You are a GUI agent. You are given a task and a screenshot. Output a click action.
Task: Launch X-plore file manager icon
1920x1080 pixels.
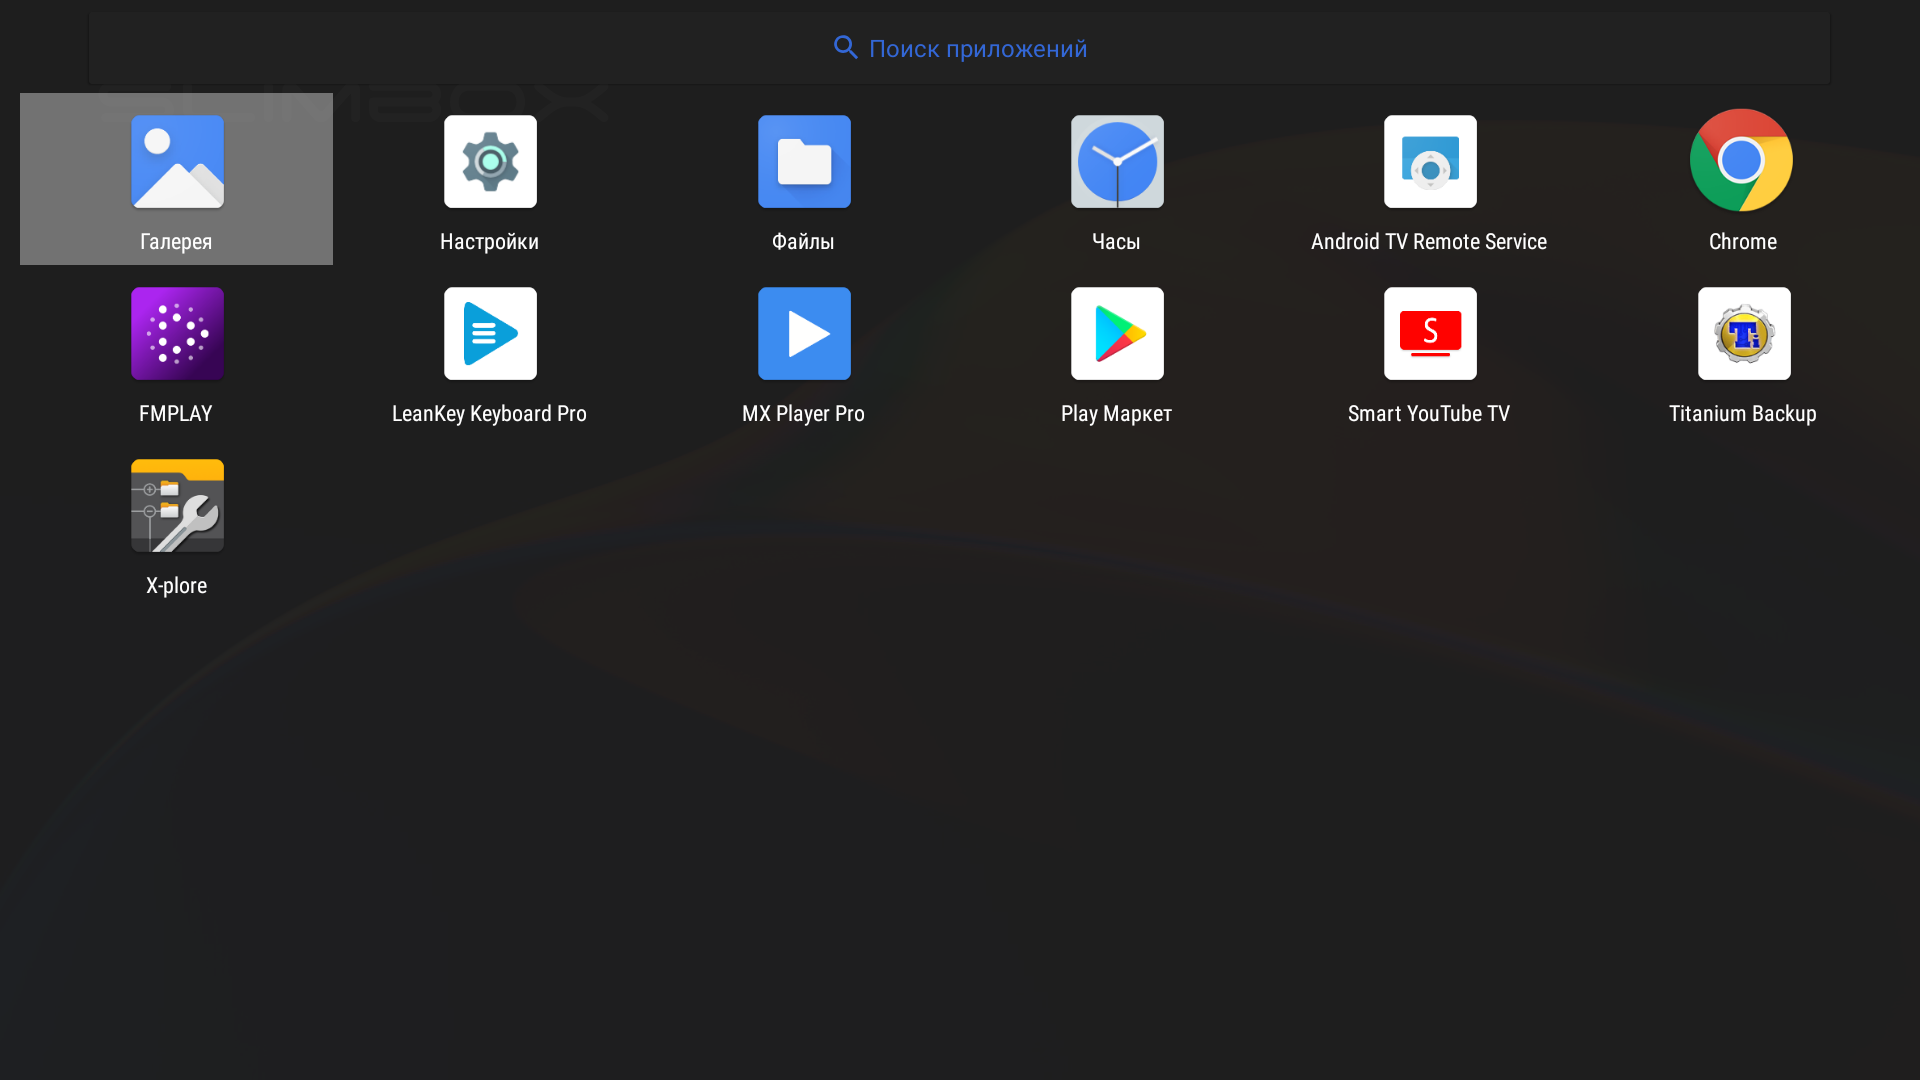(x=177, y=506)
